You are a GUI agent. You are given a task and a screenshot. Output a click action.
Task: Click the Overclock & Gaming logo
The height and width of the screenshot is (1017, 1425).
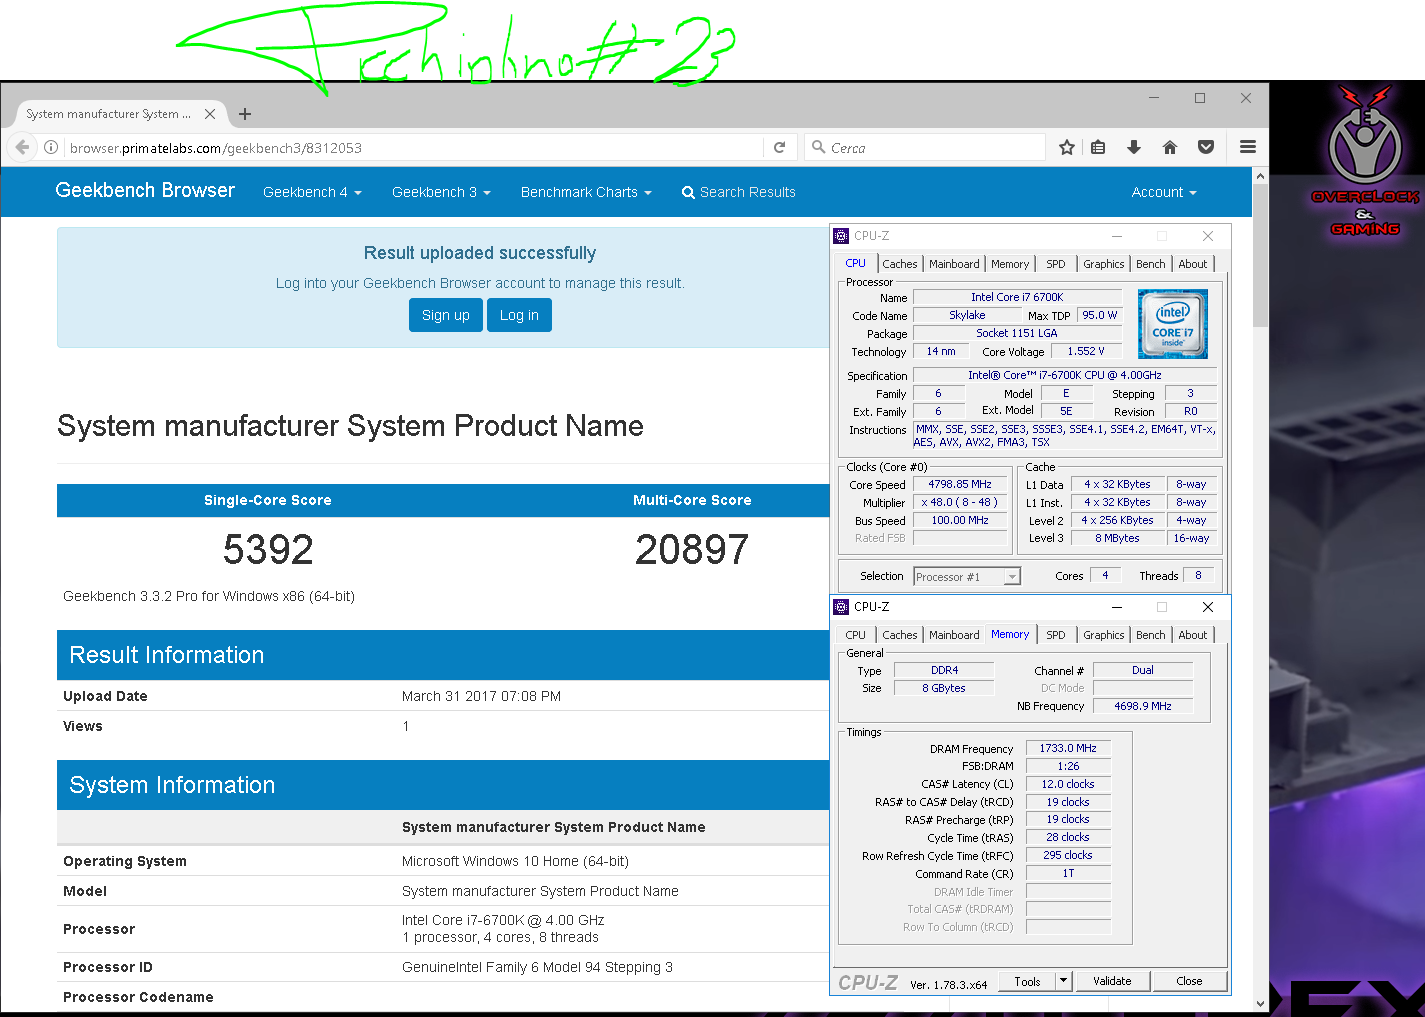click(x=1365, y=160)
